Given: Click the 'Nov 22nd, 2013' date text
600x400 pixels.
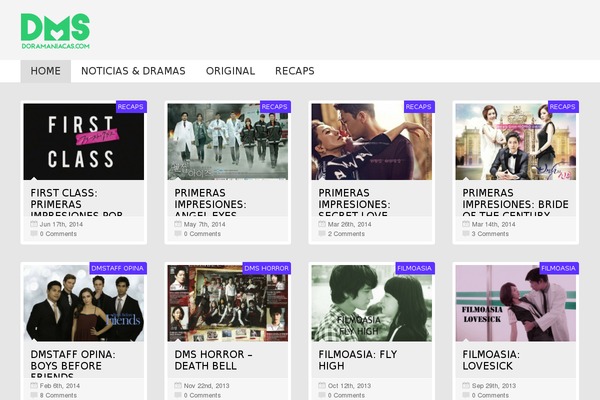Looking at the screenshot, I should [x=206, y=385].
